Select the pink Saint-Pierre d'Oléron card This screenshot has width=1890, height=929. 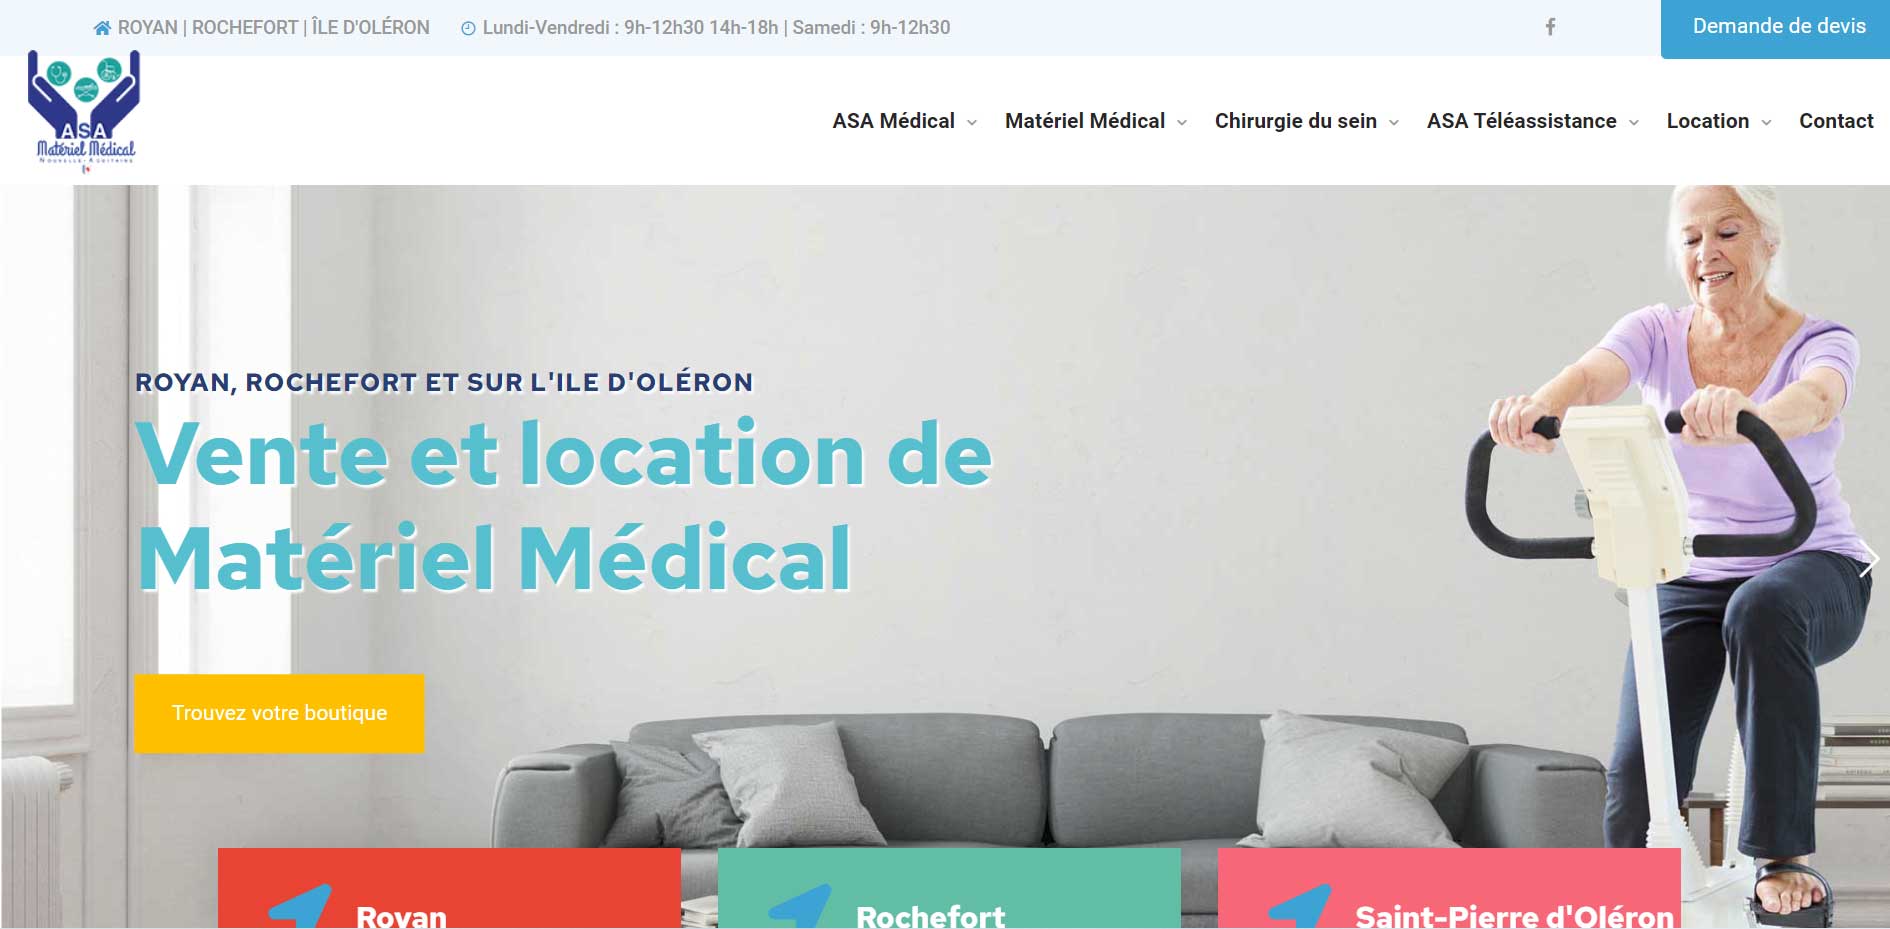pos(1449,888)
